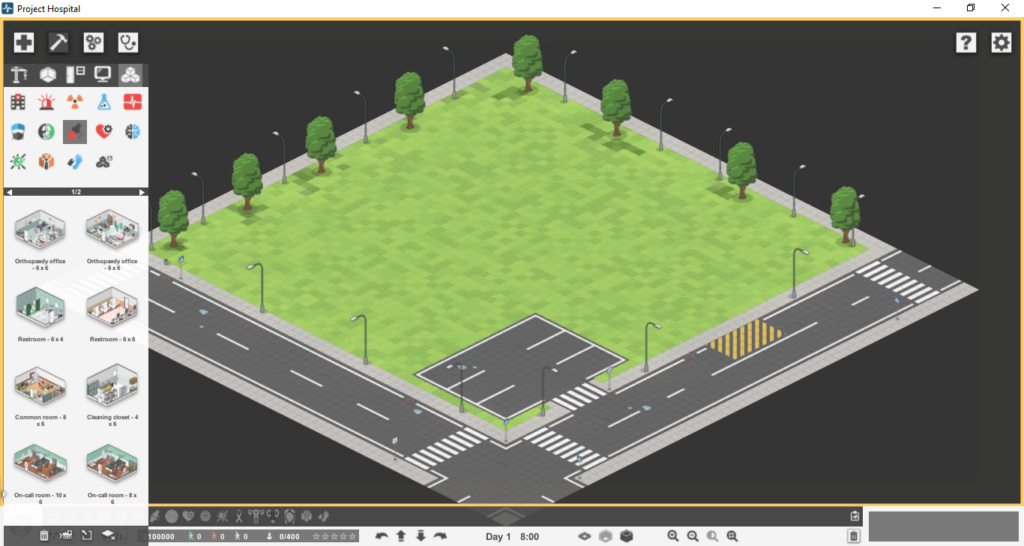
Task: Select the highlighted orthopaedy department icon
Action: 75,132
